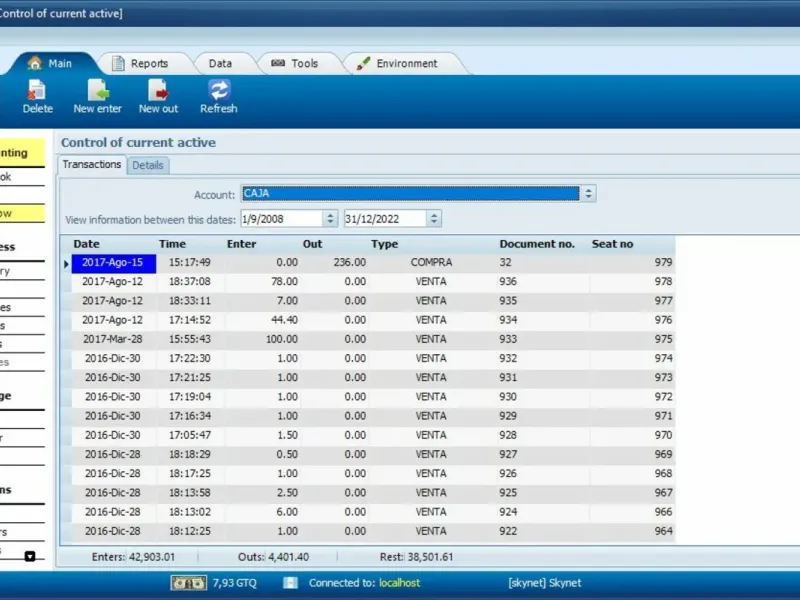Click the 2.50 enter value
The width and height of the screenshot is (800, 600).
(x=287, y=493)
